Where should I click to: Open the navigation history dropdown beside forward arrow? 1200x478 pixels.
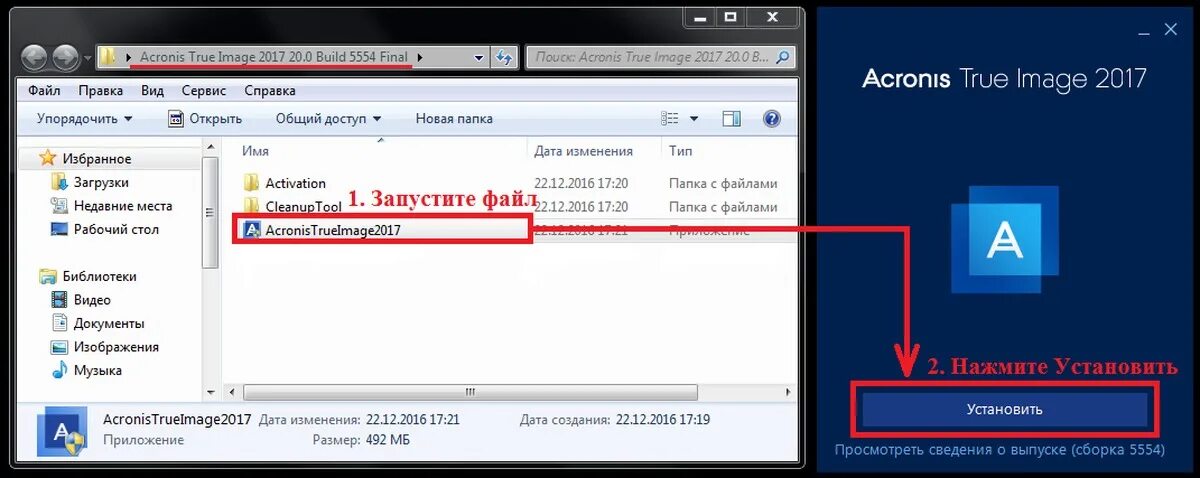(x=87, y=58)
